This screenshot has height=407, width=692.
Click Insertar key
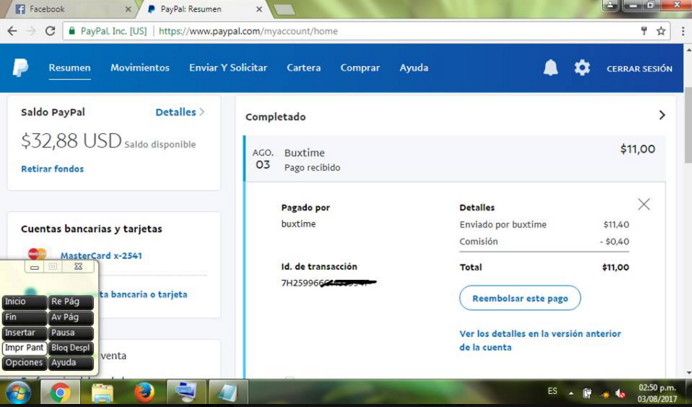click(x=24, y=333)
